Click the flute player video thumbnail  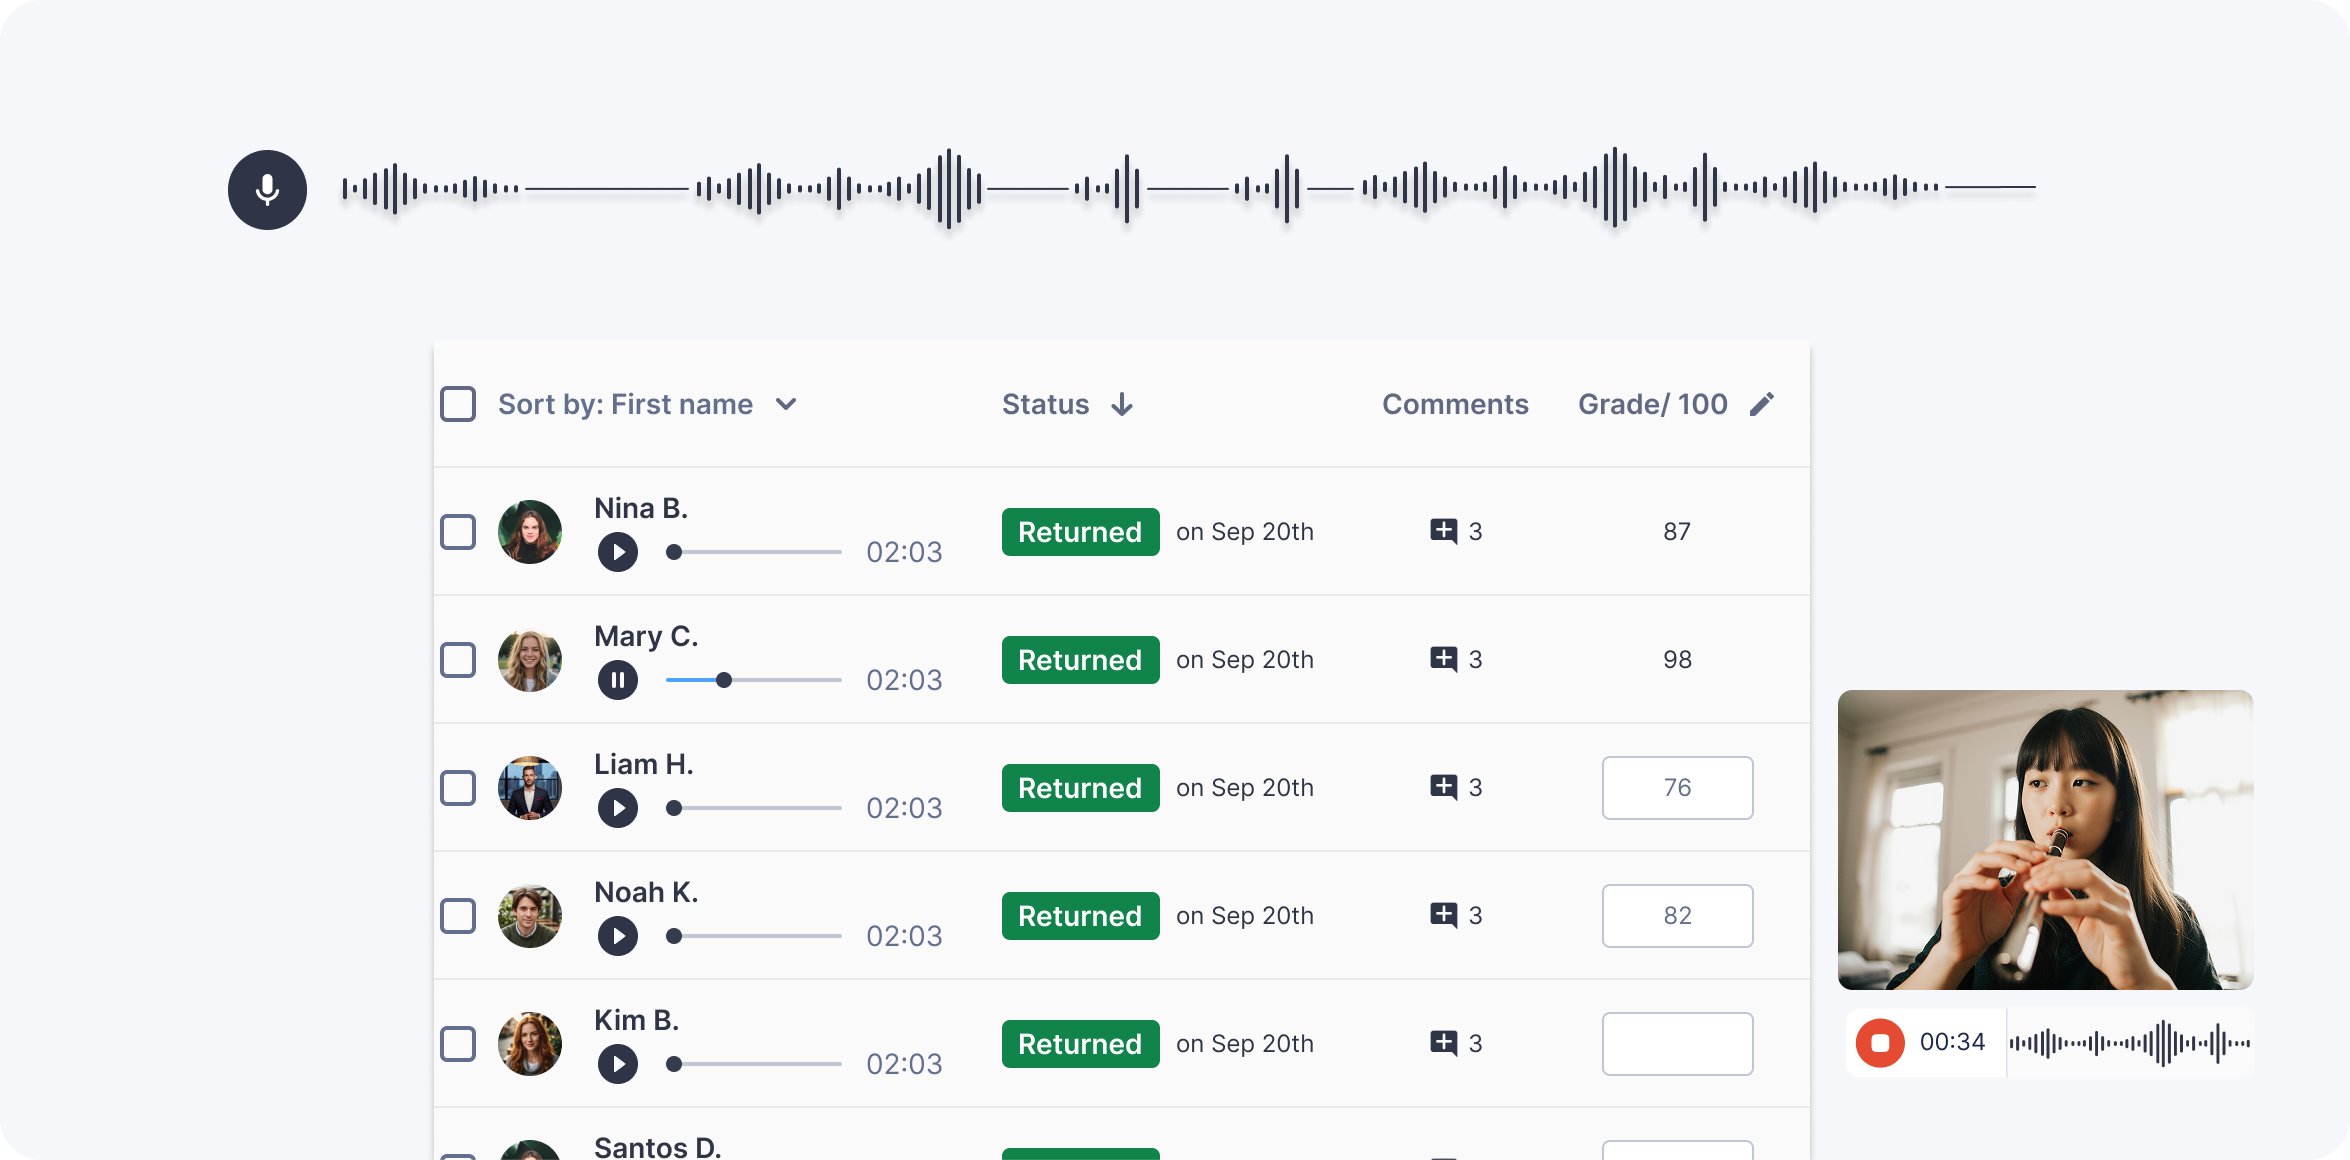pos(2045,840)
